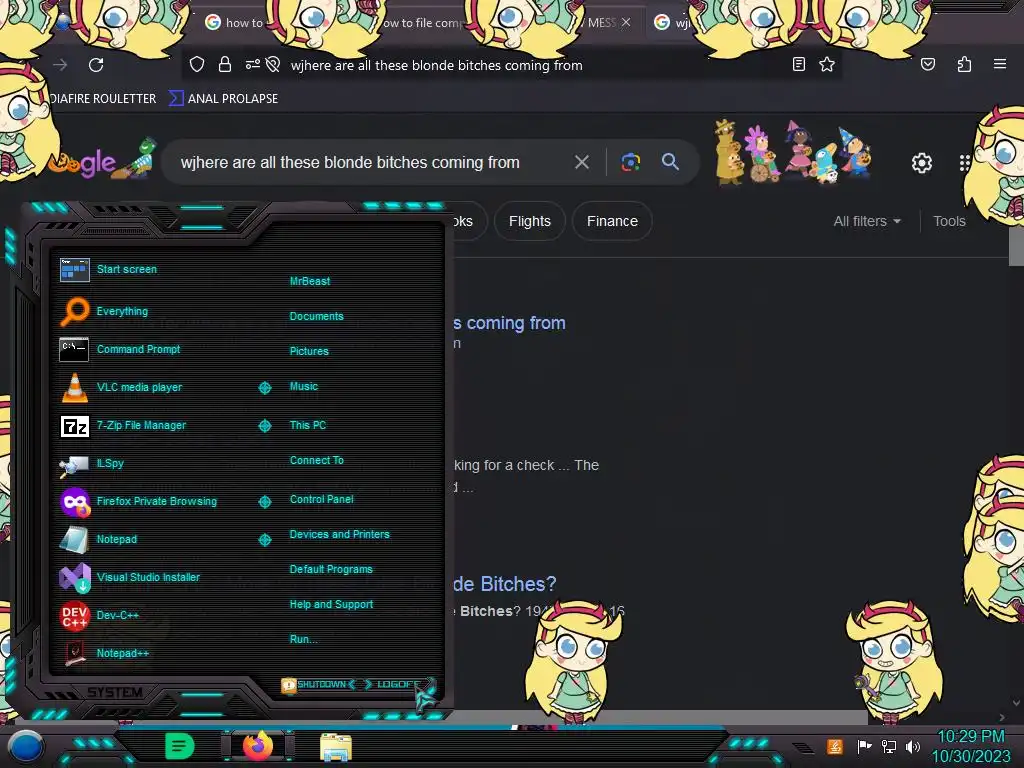Open MrBeast user folder
The image size is (1024, 768).
310,281
